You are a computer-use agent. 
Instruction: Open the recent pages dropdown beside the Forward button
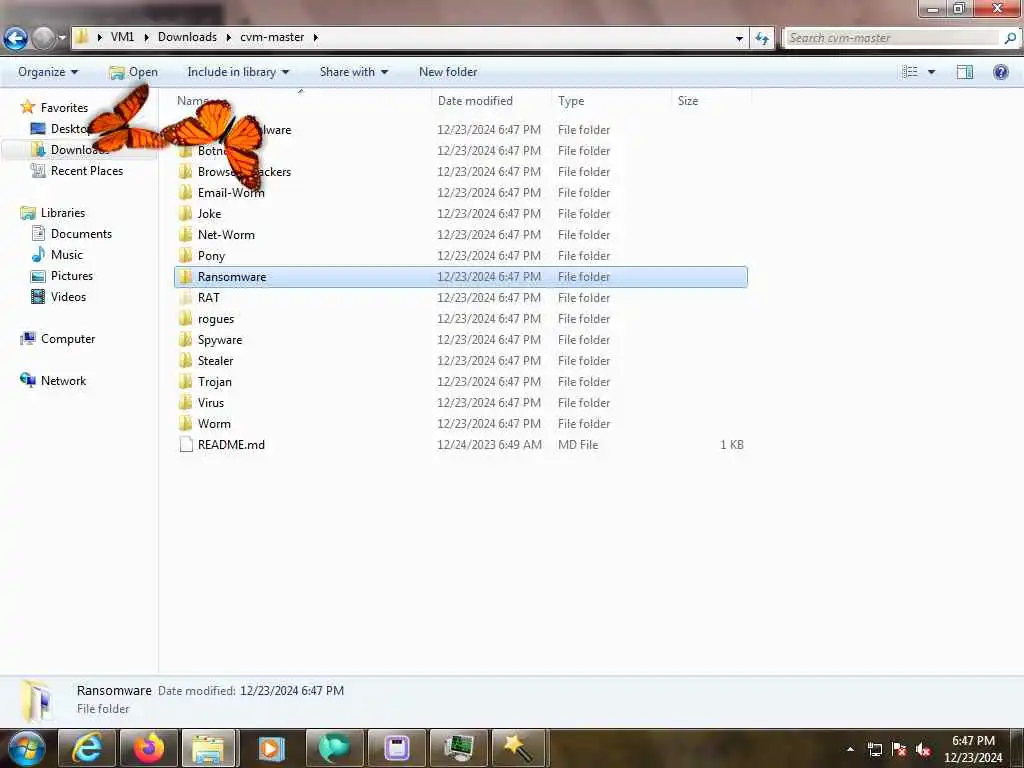coord(62,39)
